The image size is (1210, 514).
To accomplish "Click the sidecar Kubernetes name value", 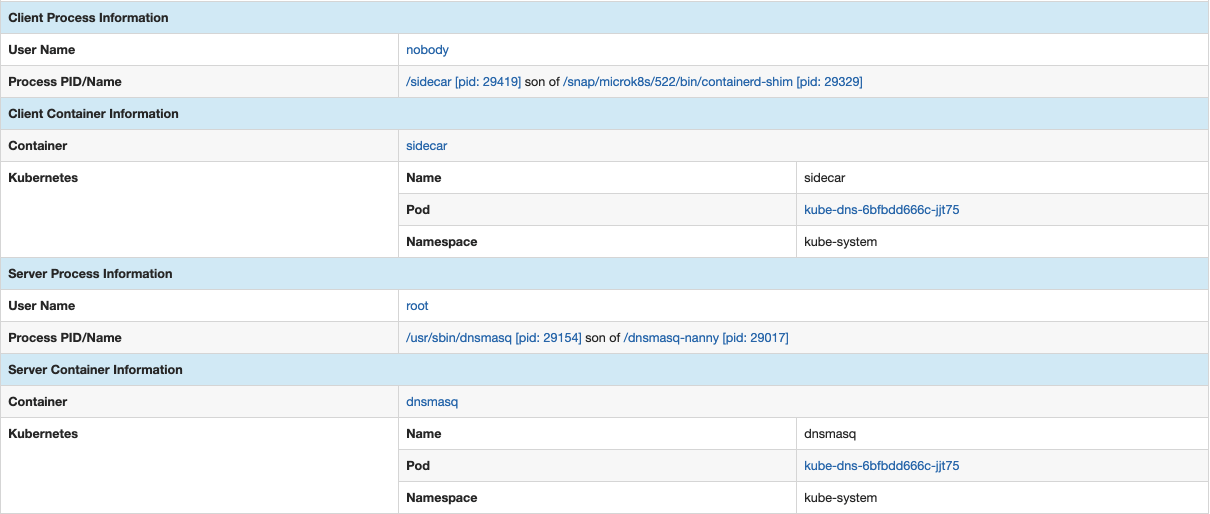I will 825,177.
